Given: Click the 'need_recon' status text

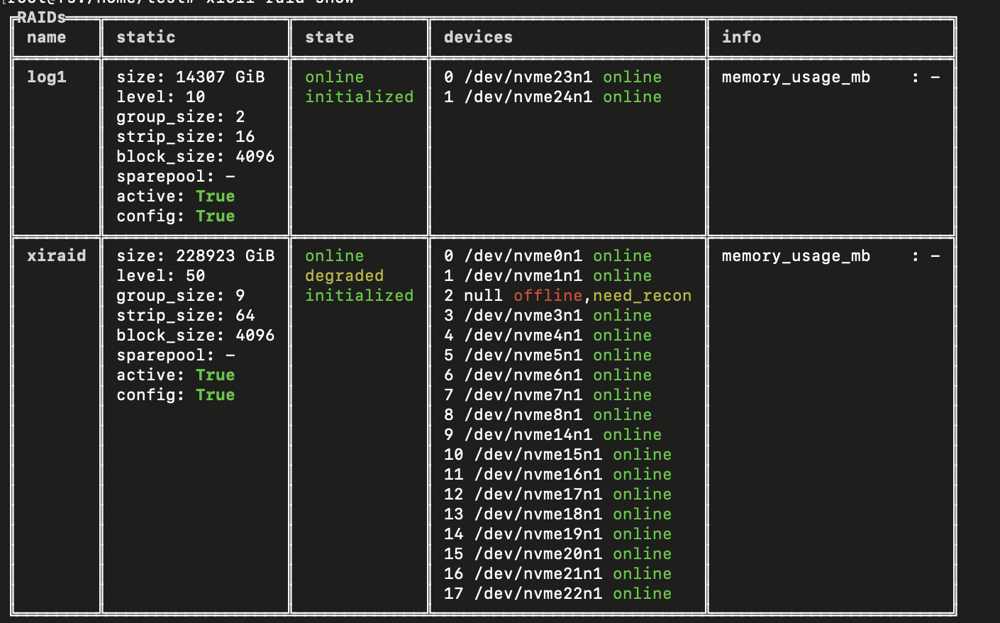Looking at the screenshot, I should (642, 296).
